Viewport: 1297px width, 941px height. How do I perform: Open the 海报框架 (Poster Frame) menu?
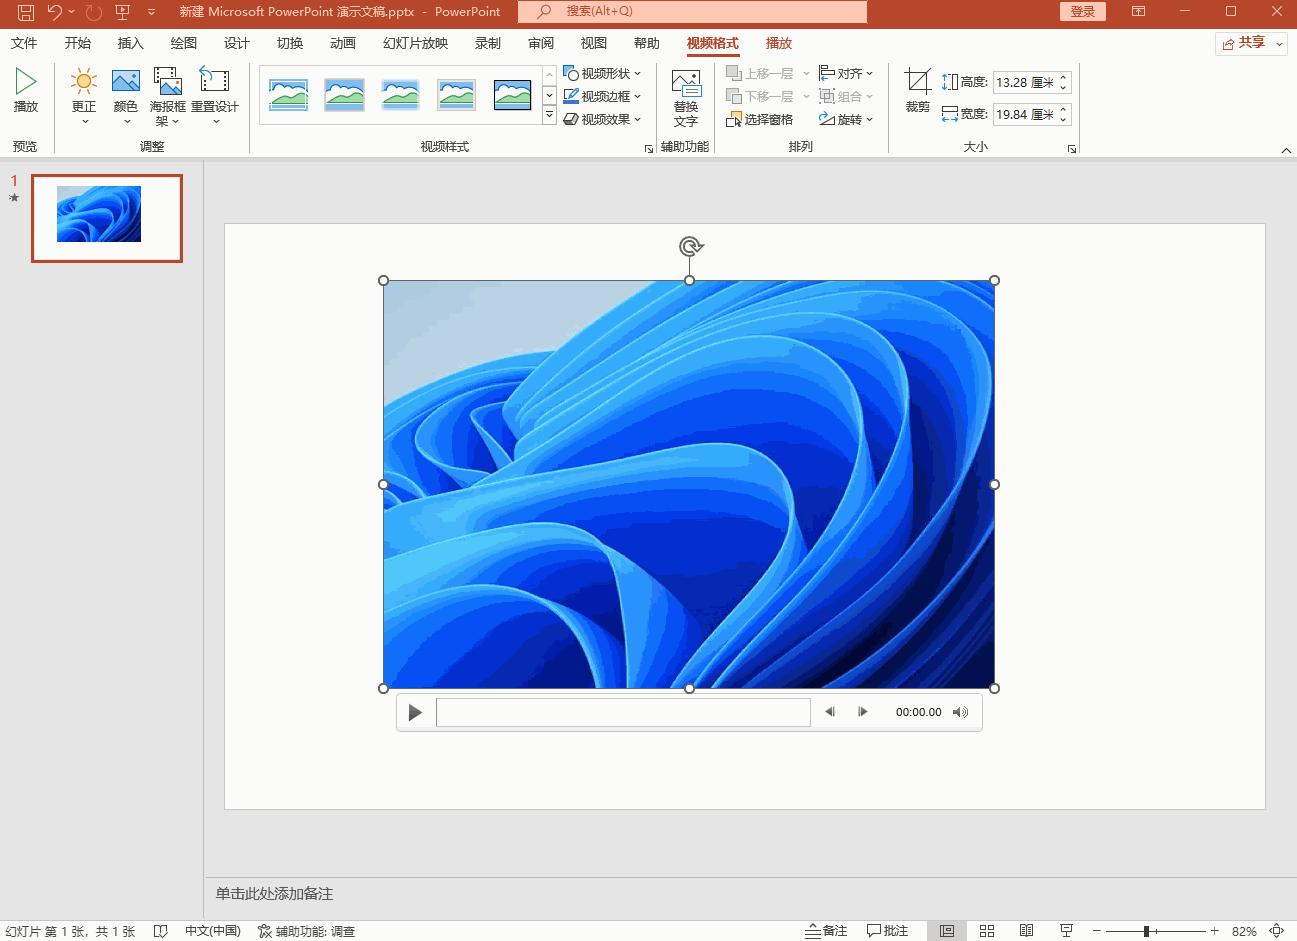tap(167, 94)
